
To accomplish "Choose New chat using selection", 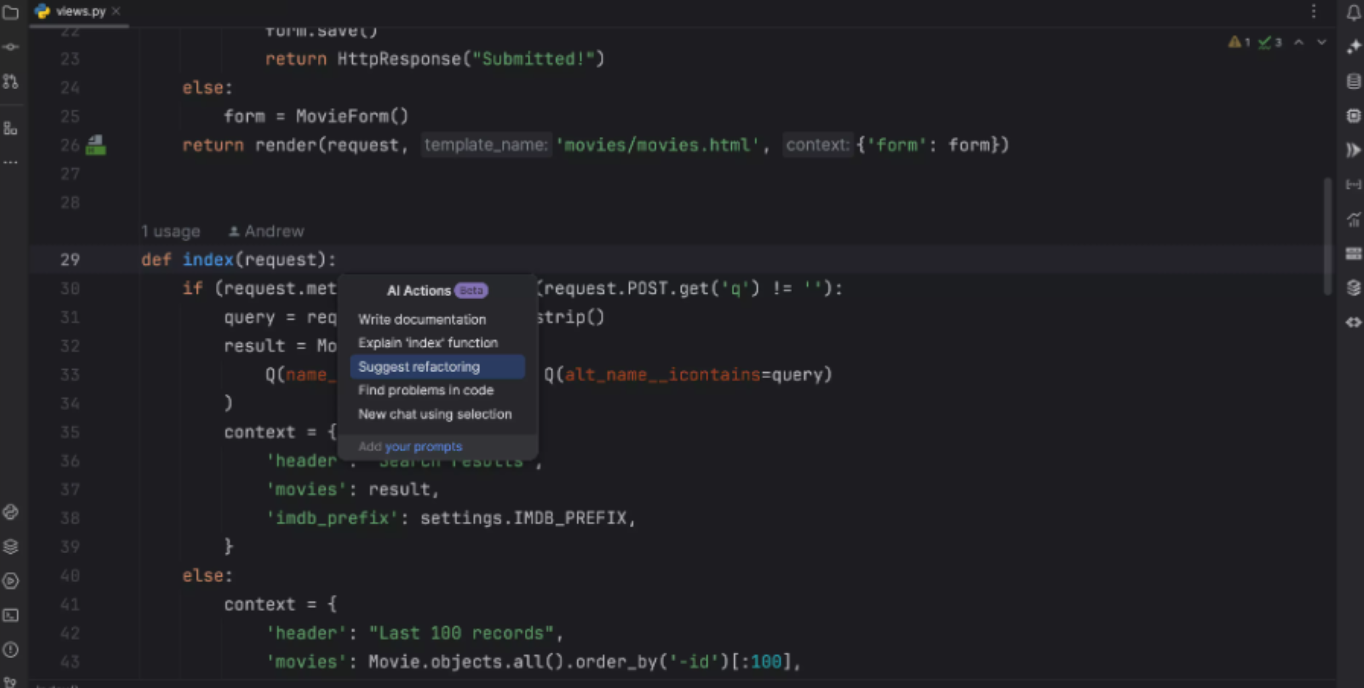I will 435,414.
